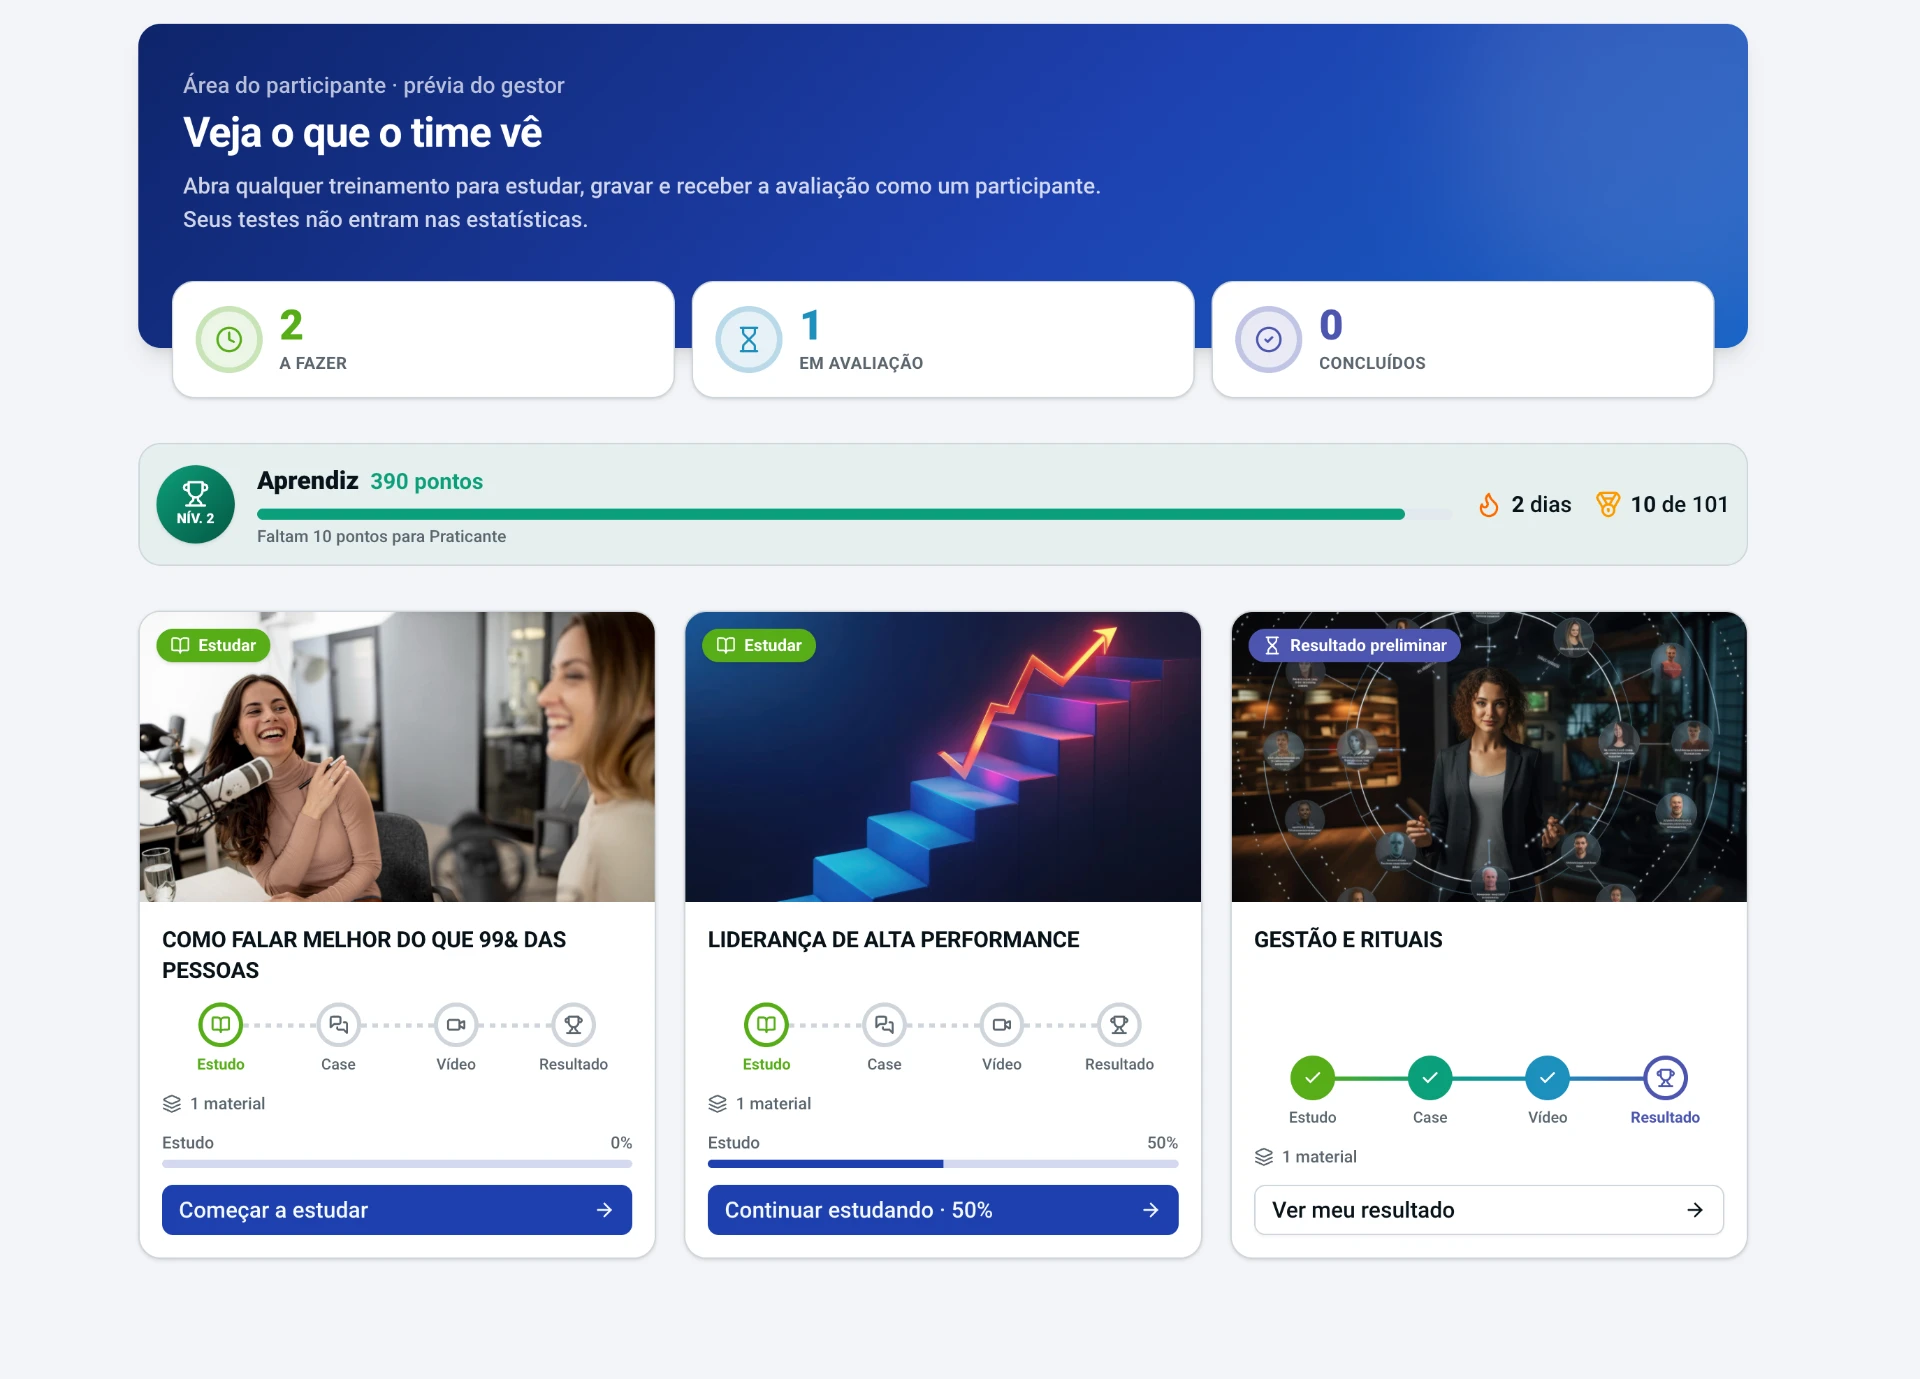Screen dimensions: 1920x1379
Task: Click the hourglass icon on EM AVALIAÇÃO card
Action: [x=749, y=340]
